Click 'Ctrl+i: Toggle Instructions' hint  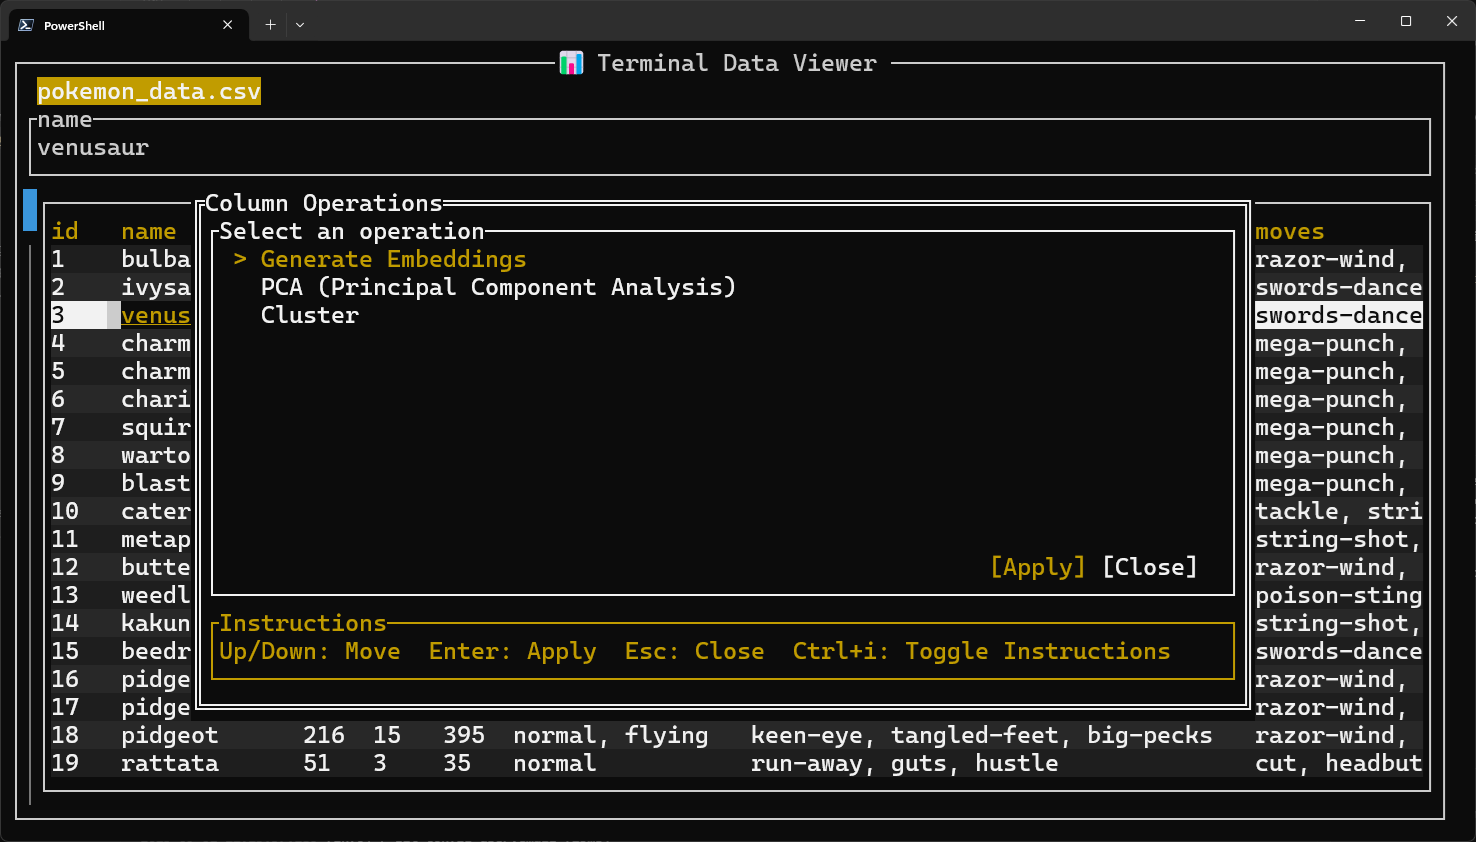[982, 651]
